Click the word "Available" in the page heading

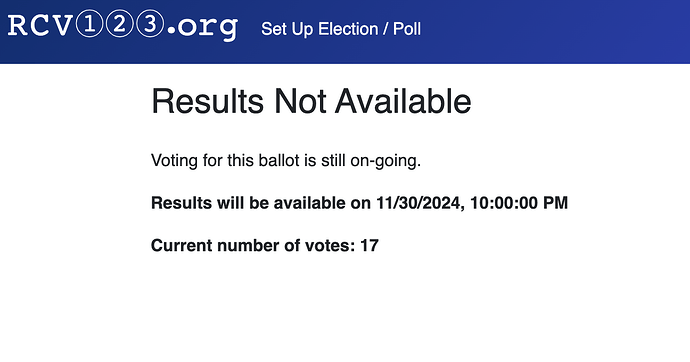pyautogui.click(x=403, y=101)
